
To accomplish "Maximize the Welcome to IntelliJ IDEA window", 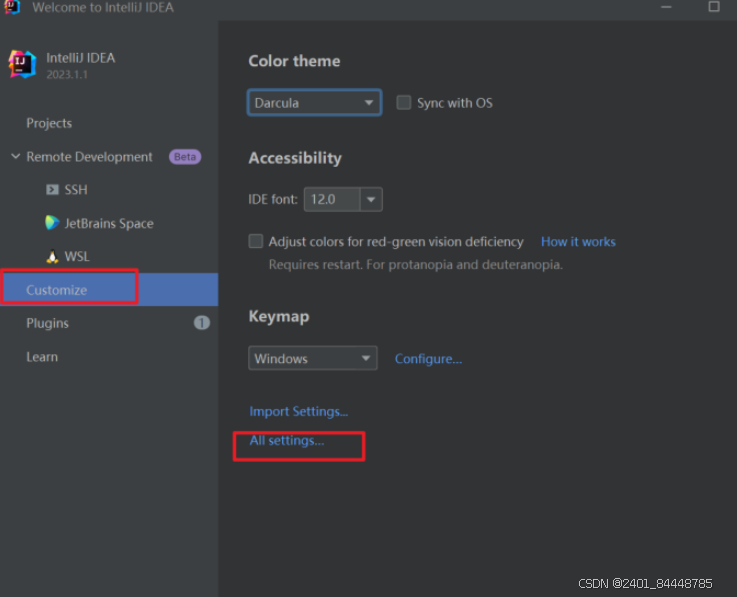I will pyautogui.click(x=714, y=7).
